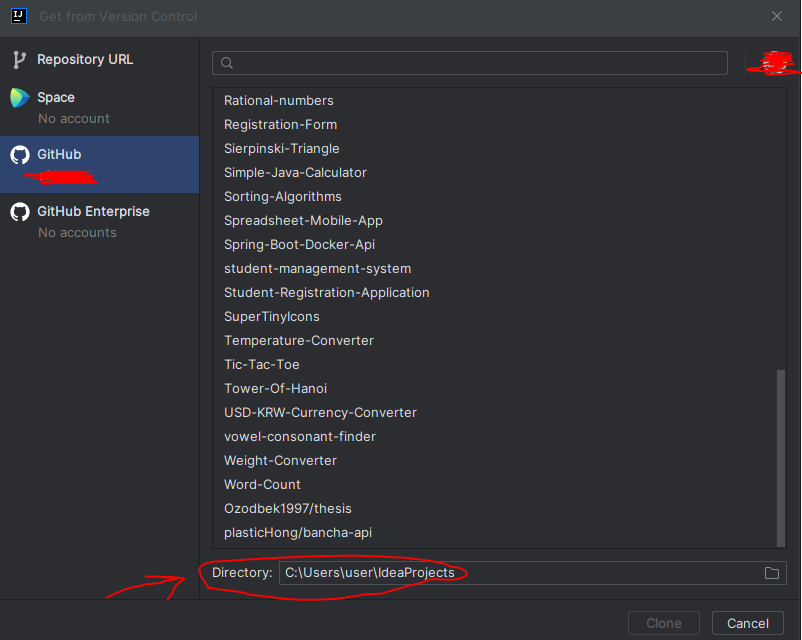Click the search magnifier icon
The height and width of the screenshot is (640, 802).
pos(227,63)
